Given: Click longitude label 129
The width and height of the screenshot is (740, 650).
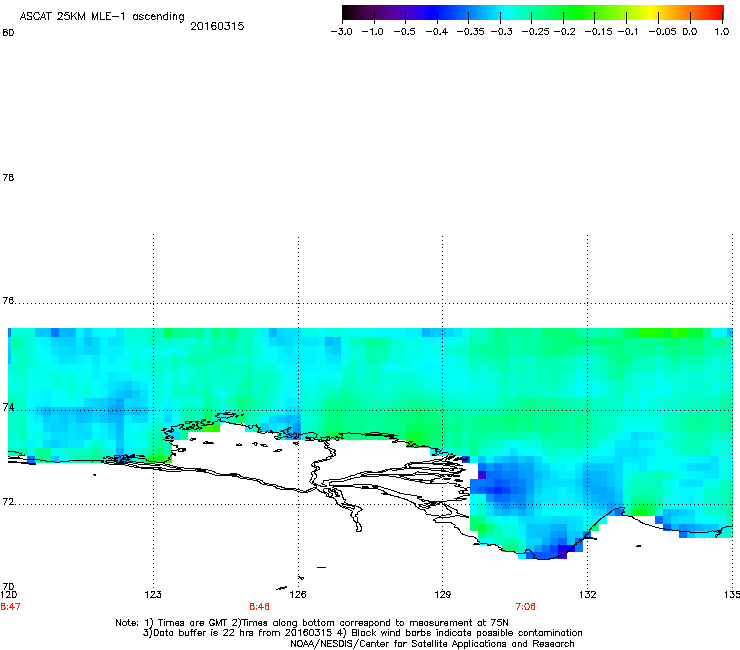Looking at the screenshot, I should click(x=443, y=595).
